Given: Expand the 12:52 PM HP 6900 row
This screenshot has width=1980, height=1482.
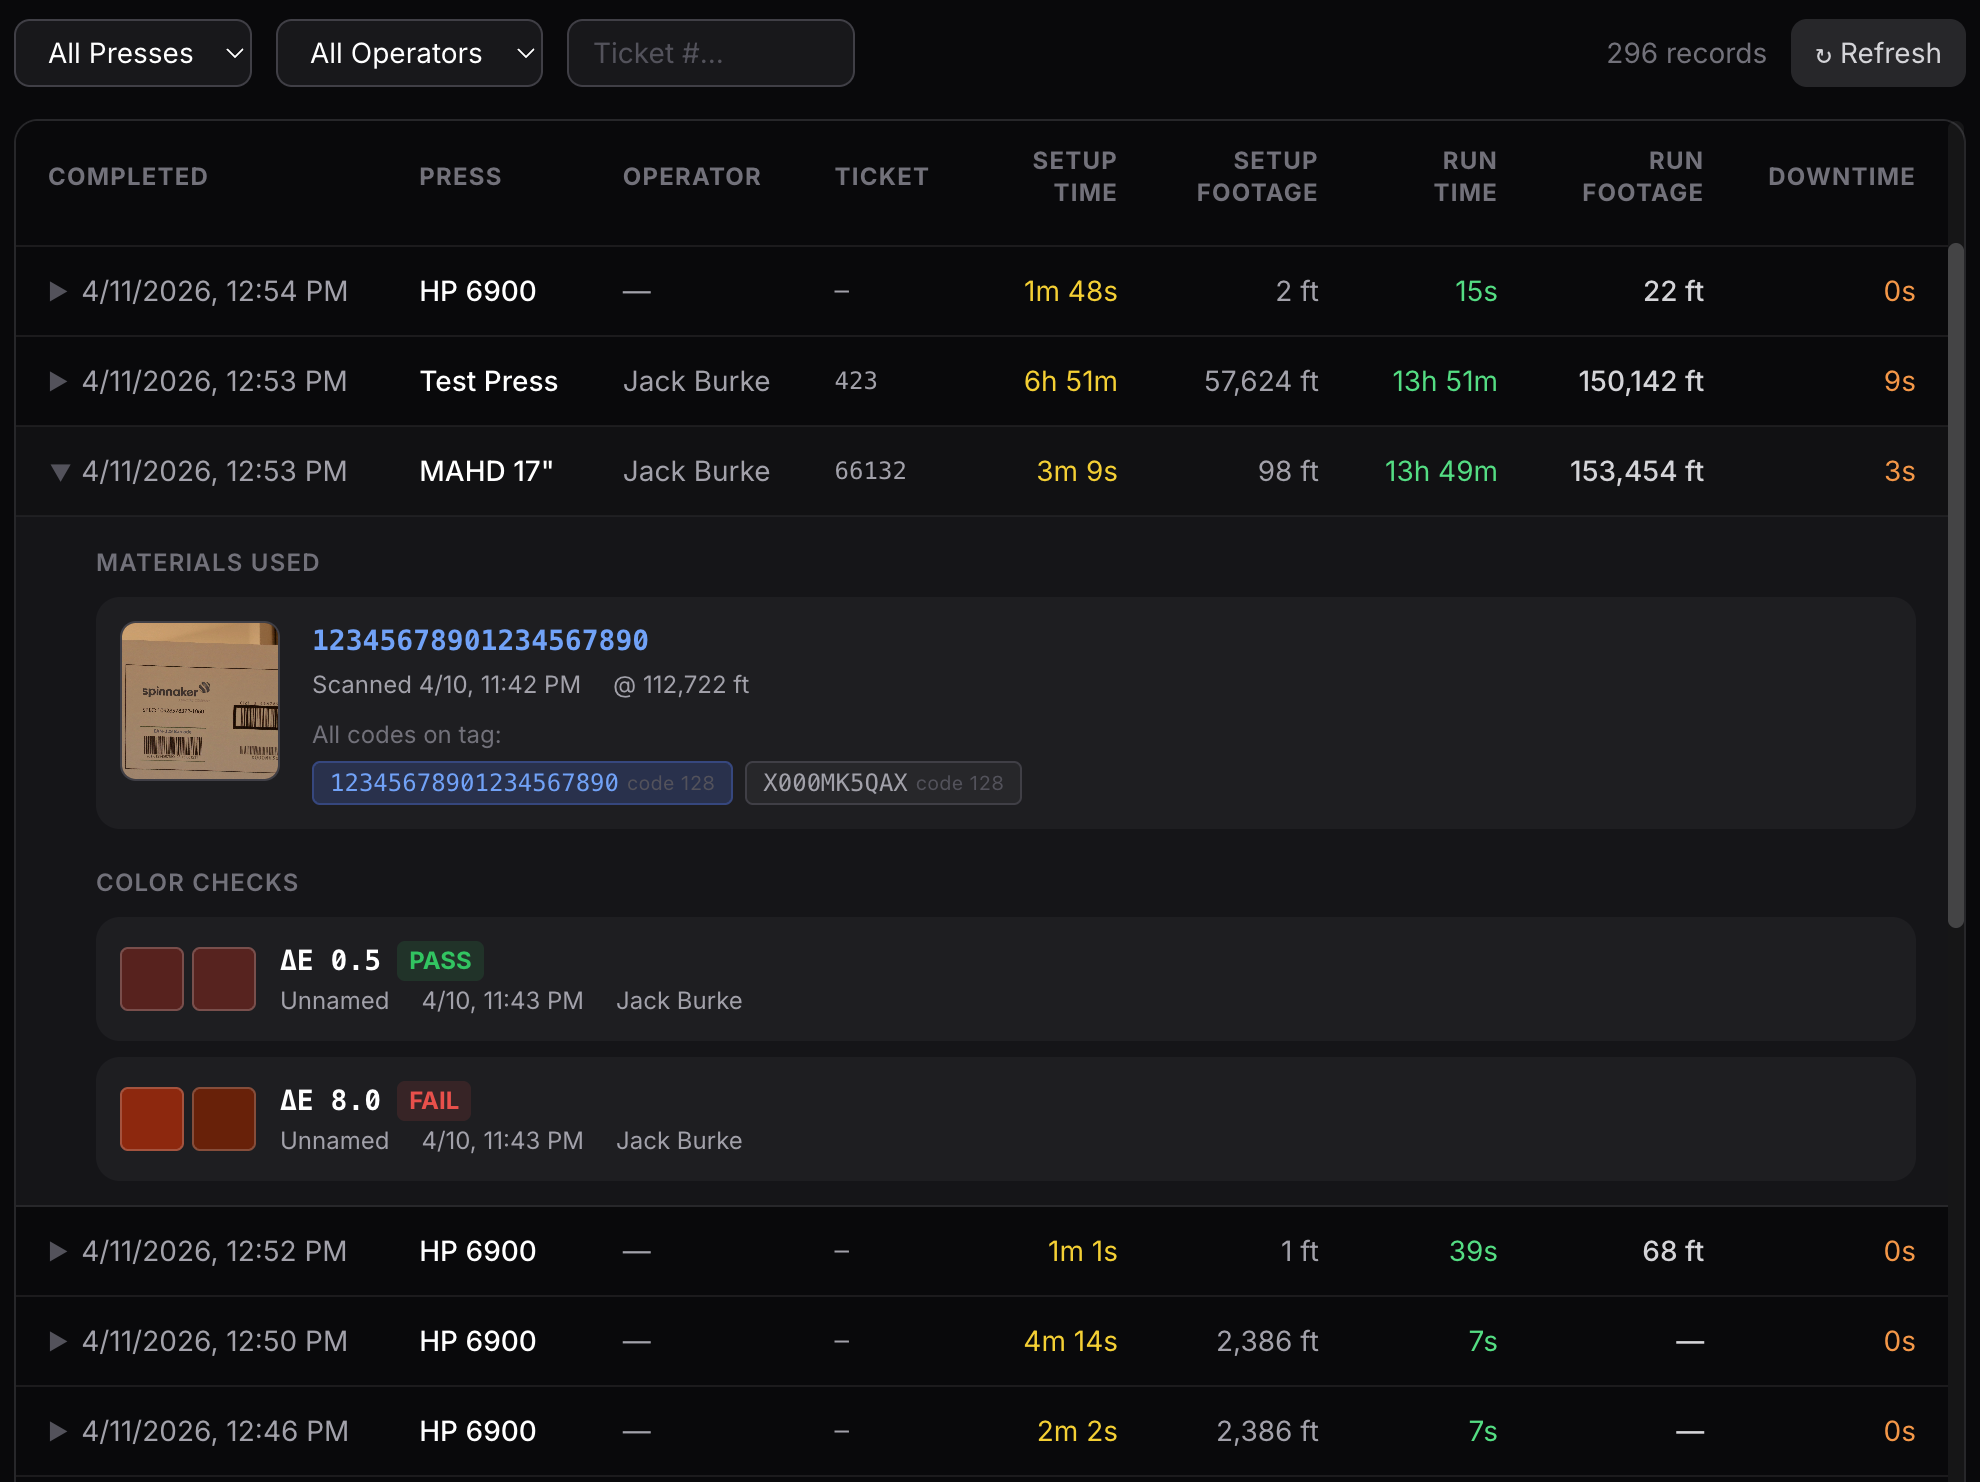Looking at the screenshot, I should point(58,1251).
